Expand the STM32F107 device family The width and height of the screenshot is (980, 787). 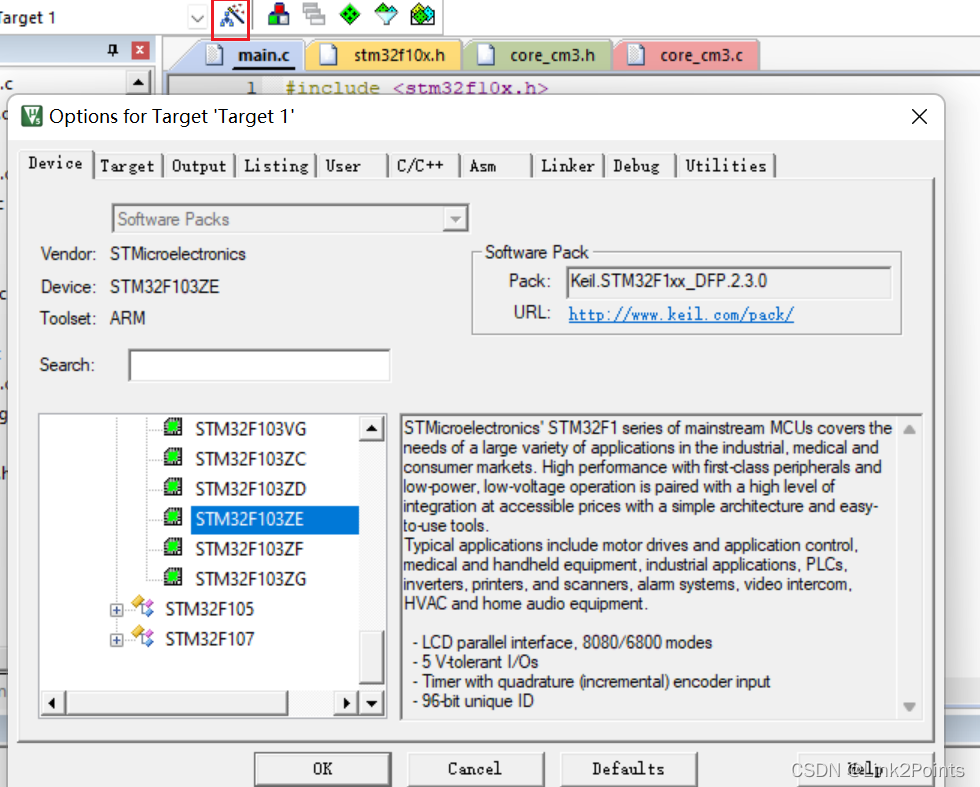pos(116,640)
